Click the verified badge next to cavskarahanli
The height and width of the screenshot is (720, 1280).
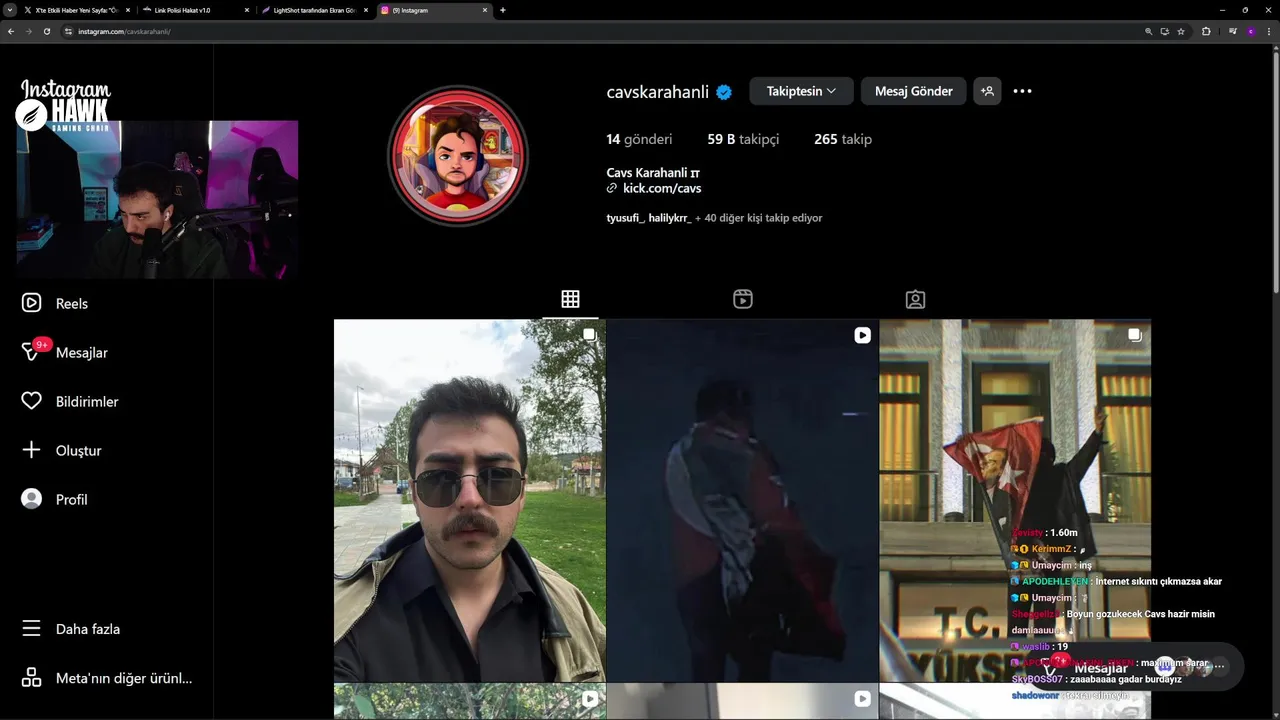(x=724, y=92)
